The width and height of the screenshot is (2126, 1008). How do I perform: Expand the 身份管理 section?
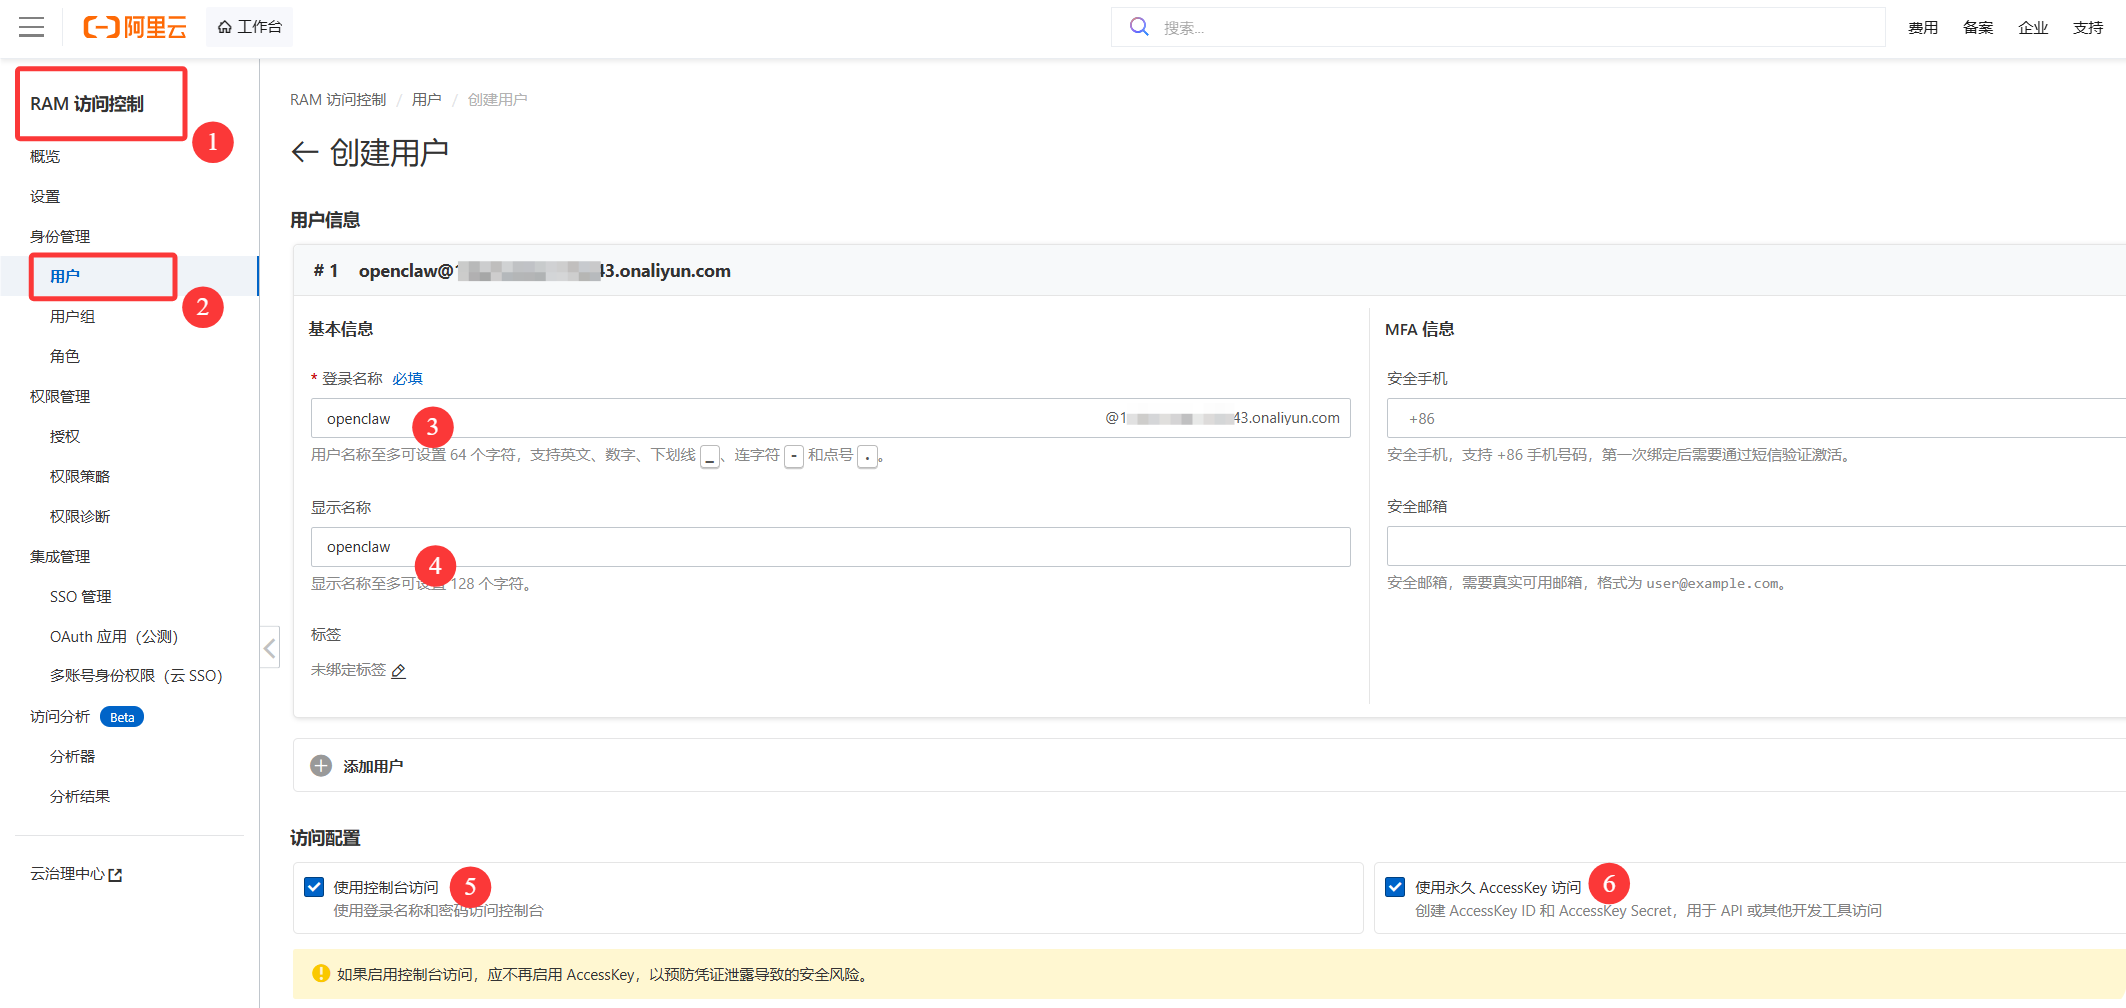tap(59, 236)
